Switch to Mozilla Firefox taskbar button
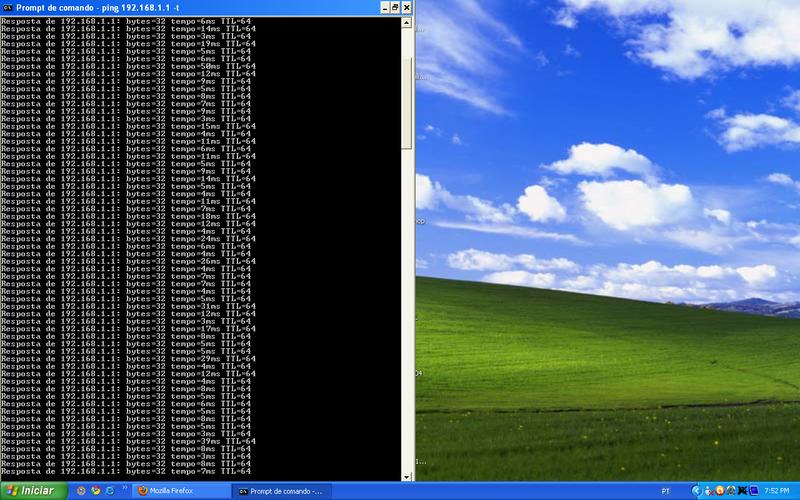 click(x=181, y=491)
